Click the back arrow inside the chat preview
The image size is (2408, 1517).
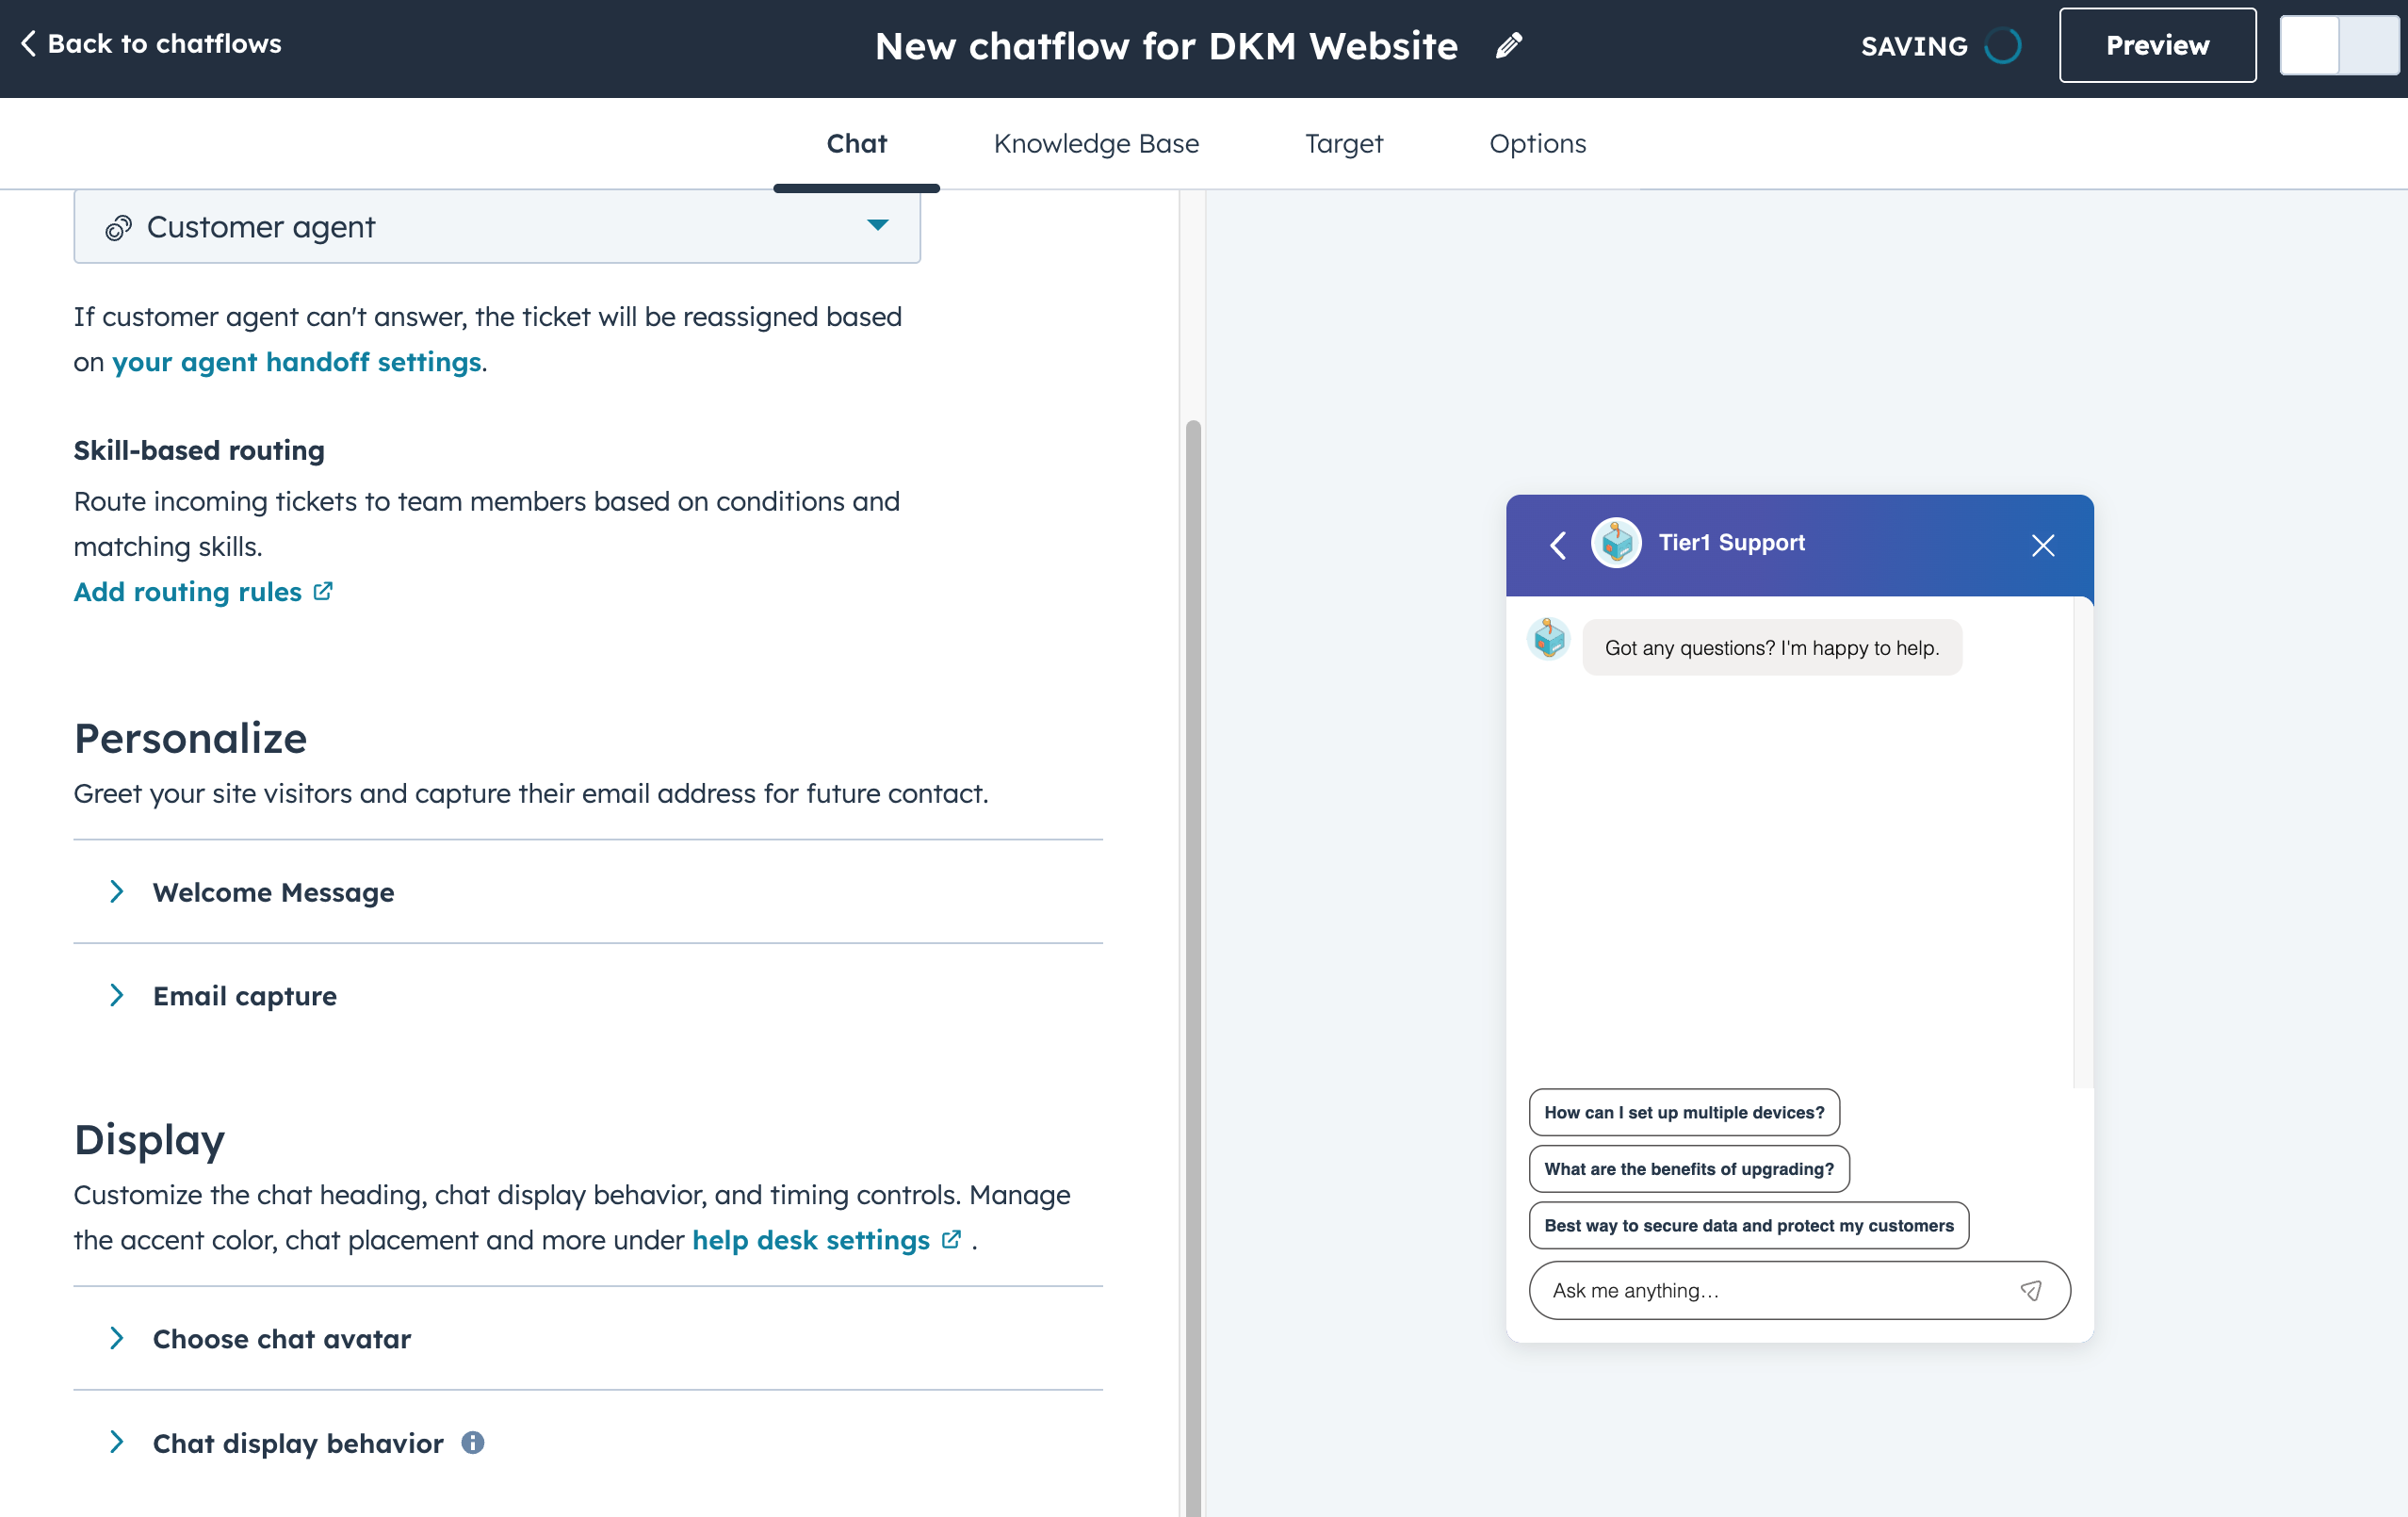click(x=1557, y=546)
